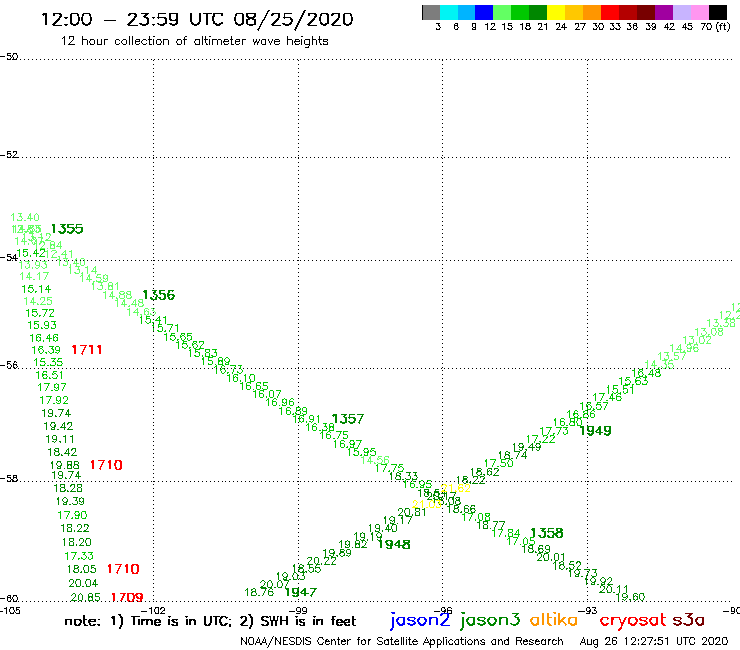Click the '19.60' wave height value
Viewport: 740px width, 650px height.
[x=631, y=597]
